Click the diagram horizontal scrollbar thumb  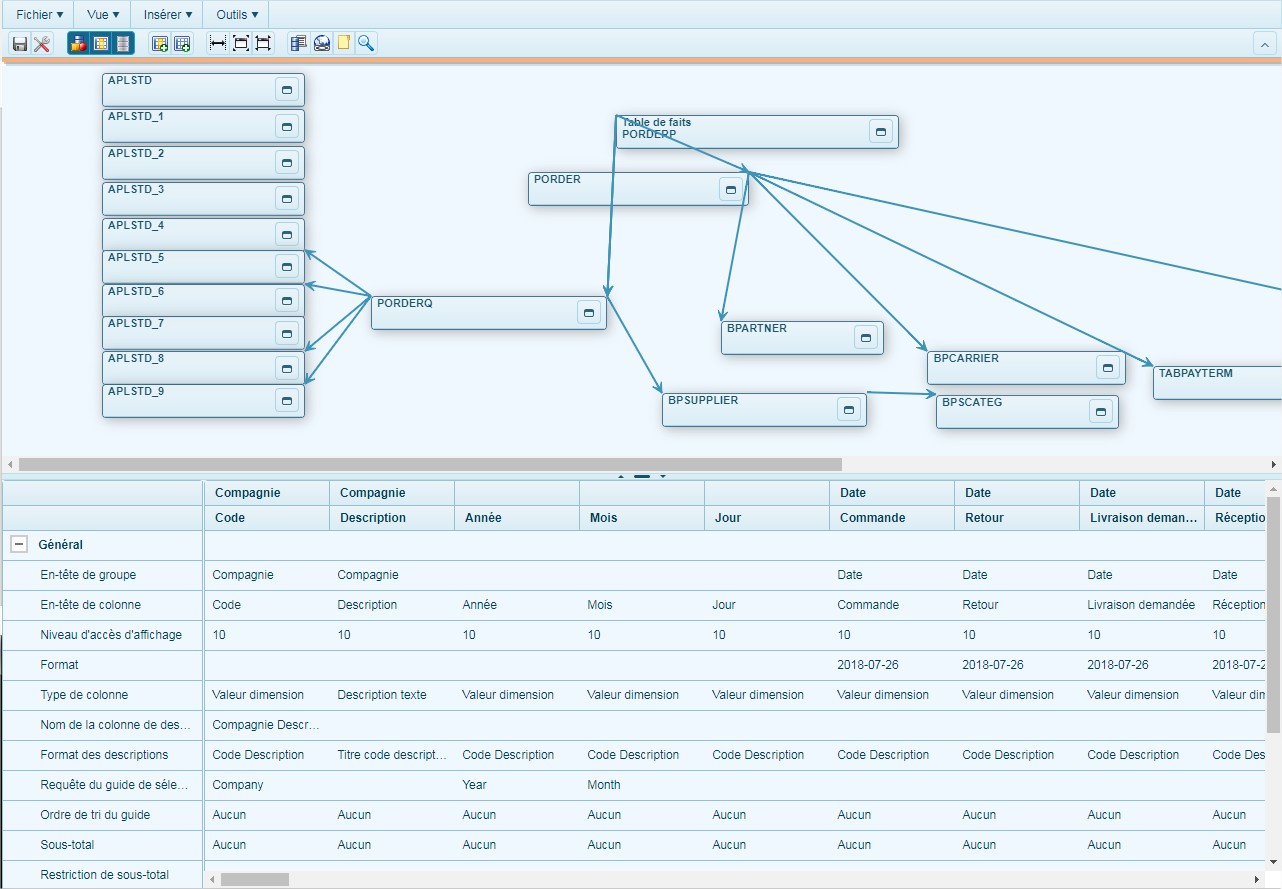point(430,464)
